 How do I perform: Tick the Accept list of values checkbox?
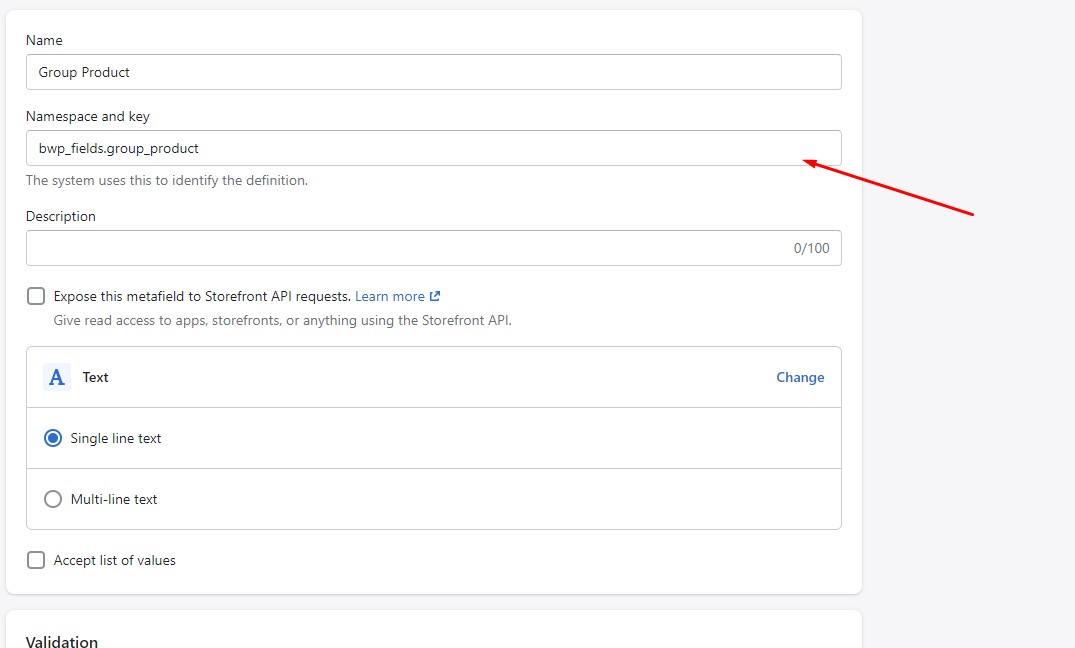36,560
